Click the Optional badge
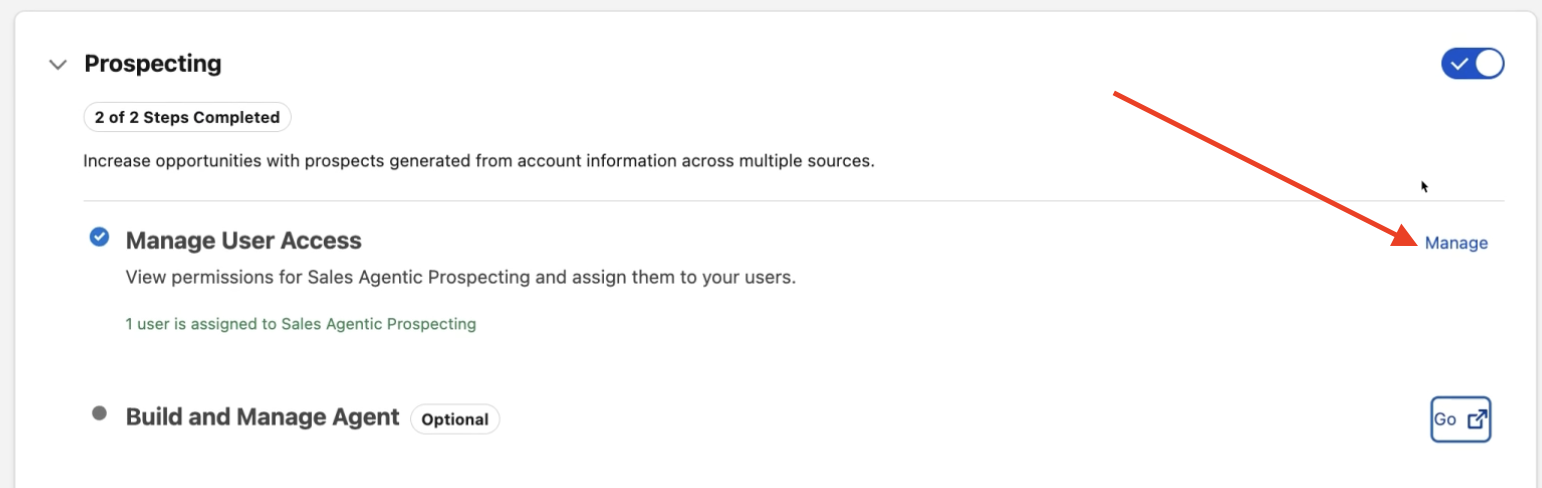Screen dimensions: 1542x488 click(455, 419)
